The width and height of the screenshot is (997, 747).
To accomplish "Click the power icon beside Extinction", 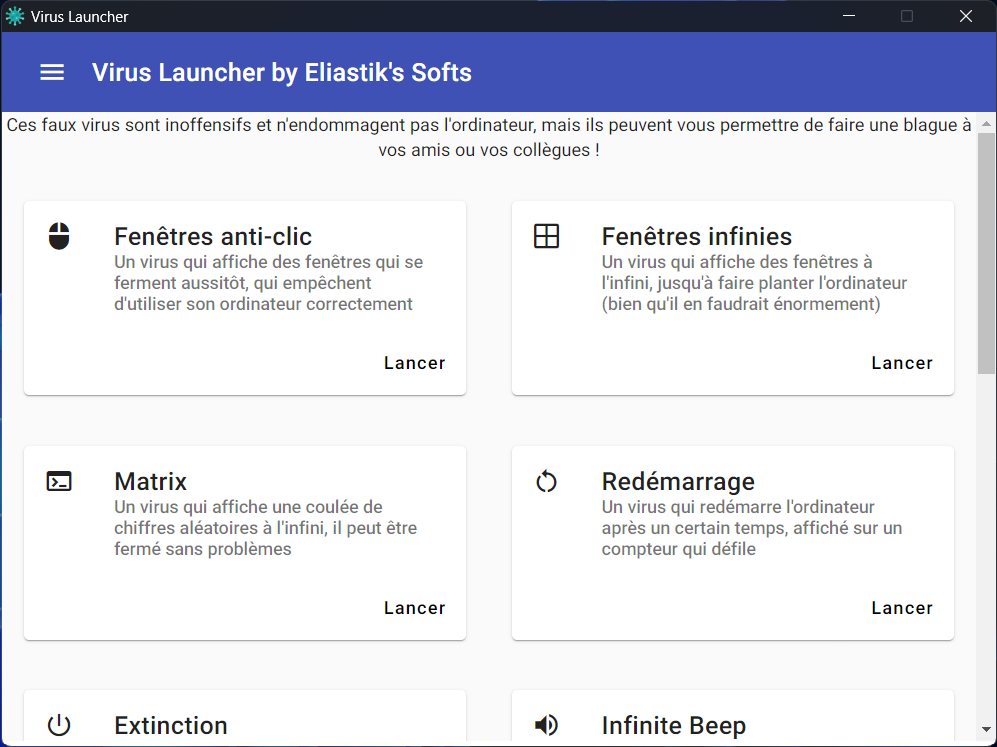I will pyautogui.click(x=59, y=725).
